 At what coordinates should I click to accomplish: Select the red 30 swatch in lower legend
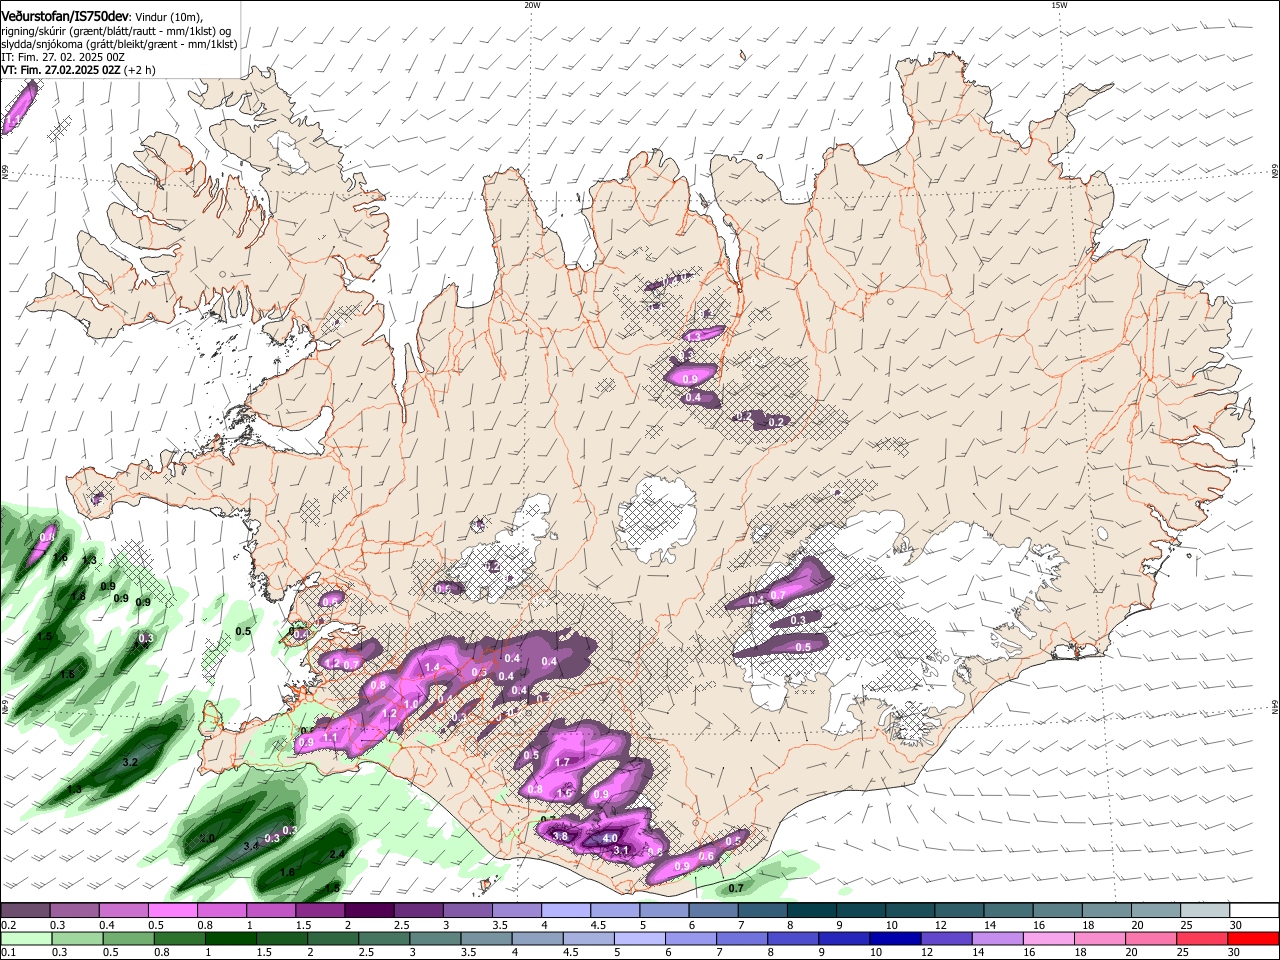[x=1253, y=938]
